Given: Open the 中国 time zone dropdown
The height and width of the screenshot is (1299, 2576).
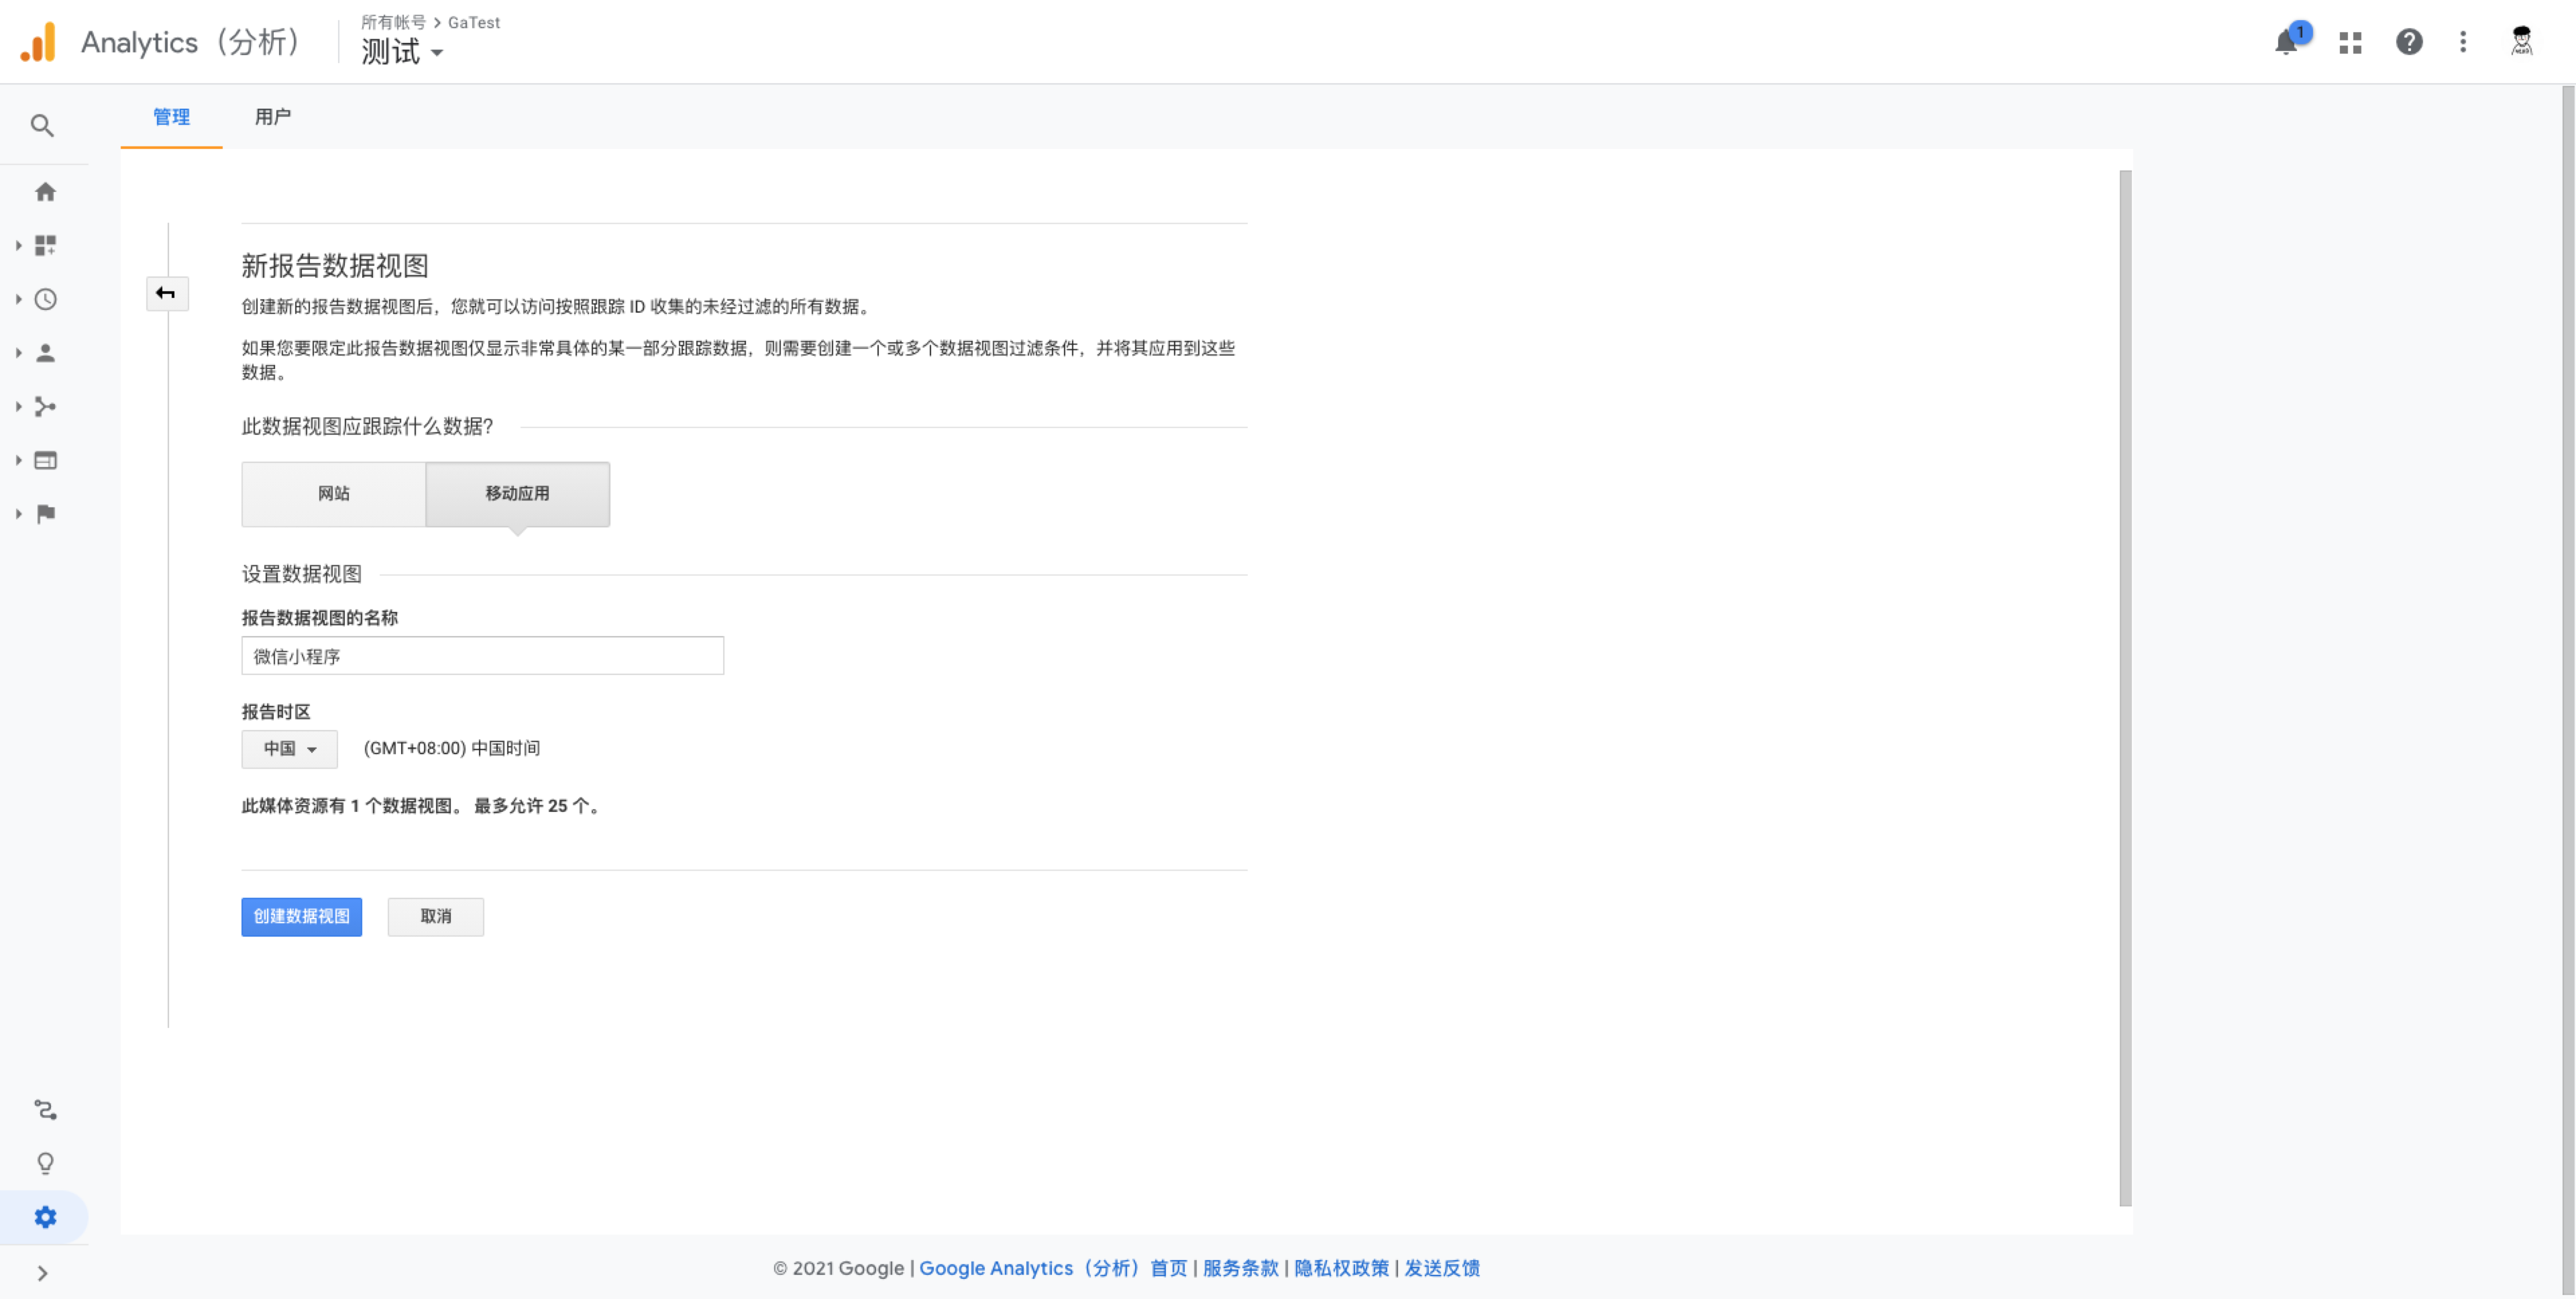Looking at the screenshot, I should (x=289, y=748).
